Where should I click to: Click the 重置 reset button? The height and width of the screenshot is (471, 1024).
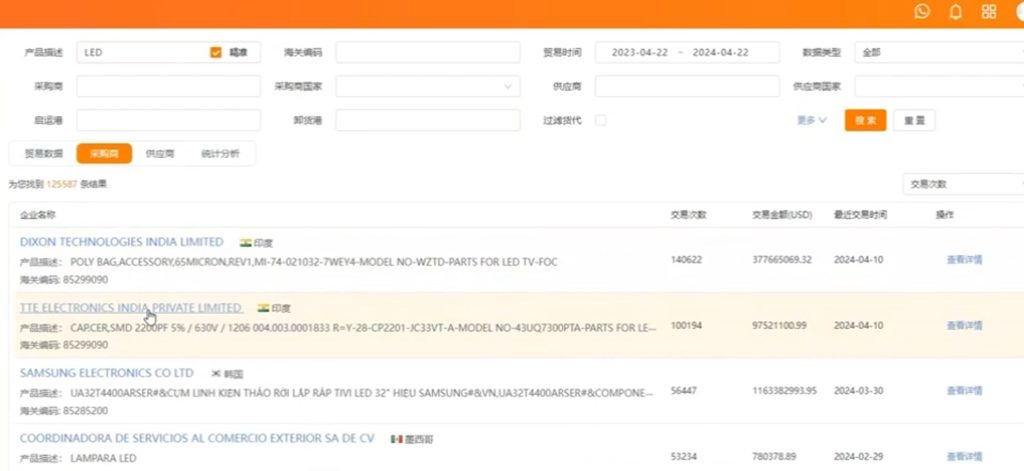[914, 120]
